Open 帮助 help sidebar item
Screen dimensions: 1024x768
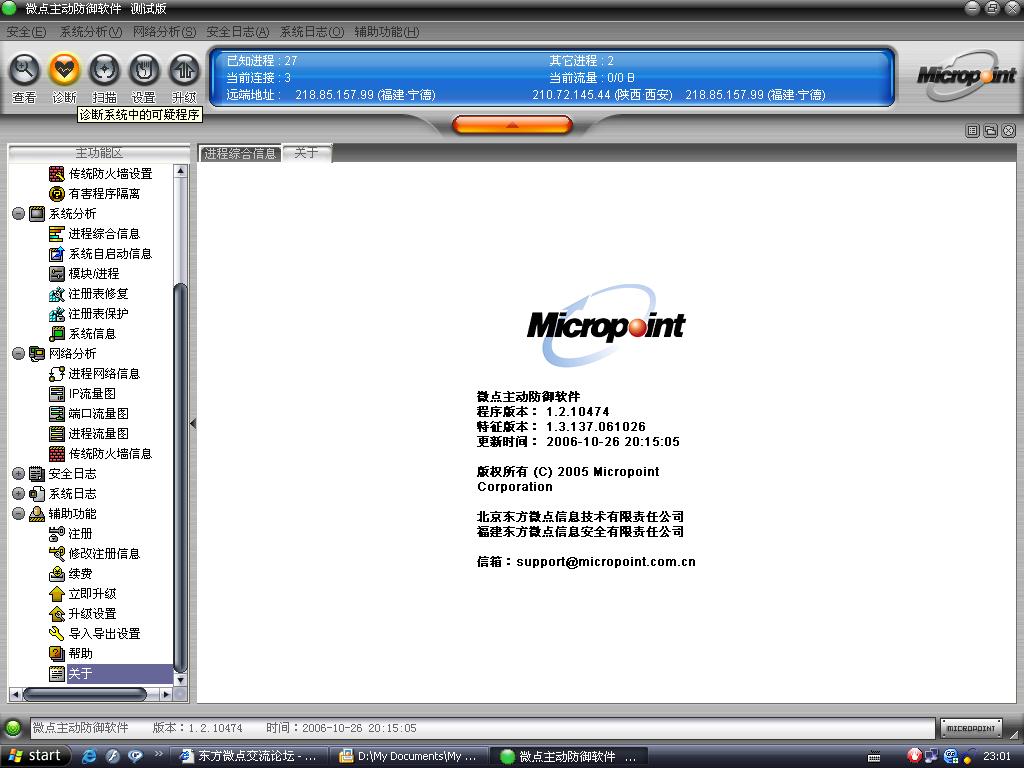(x=71, y=654)
